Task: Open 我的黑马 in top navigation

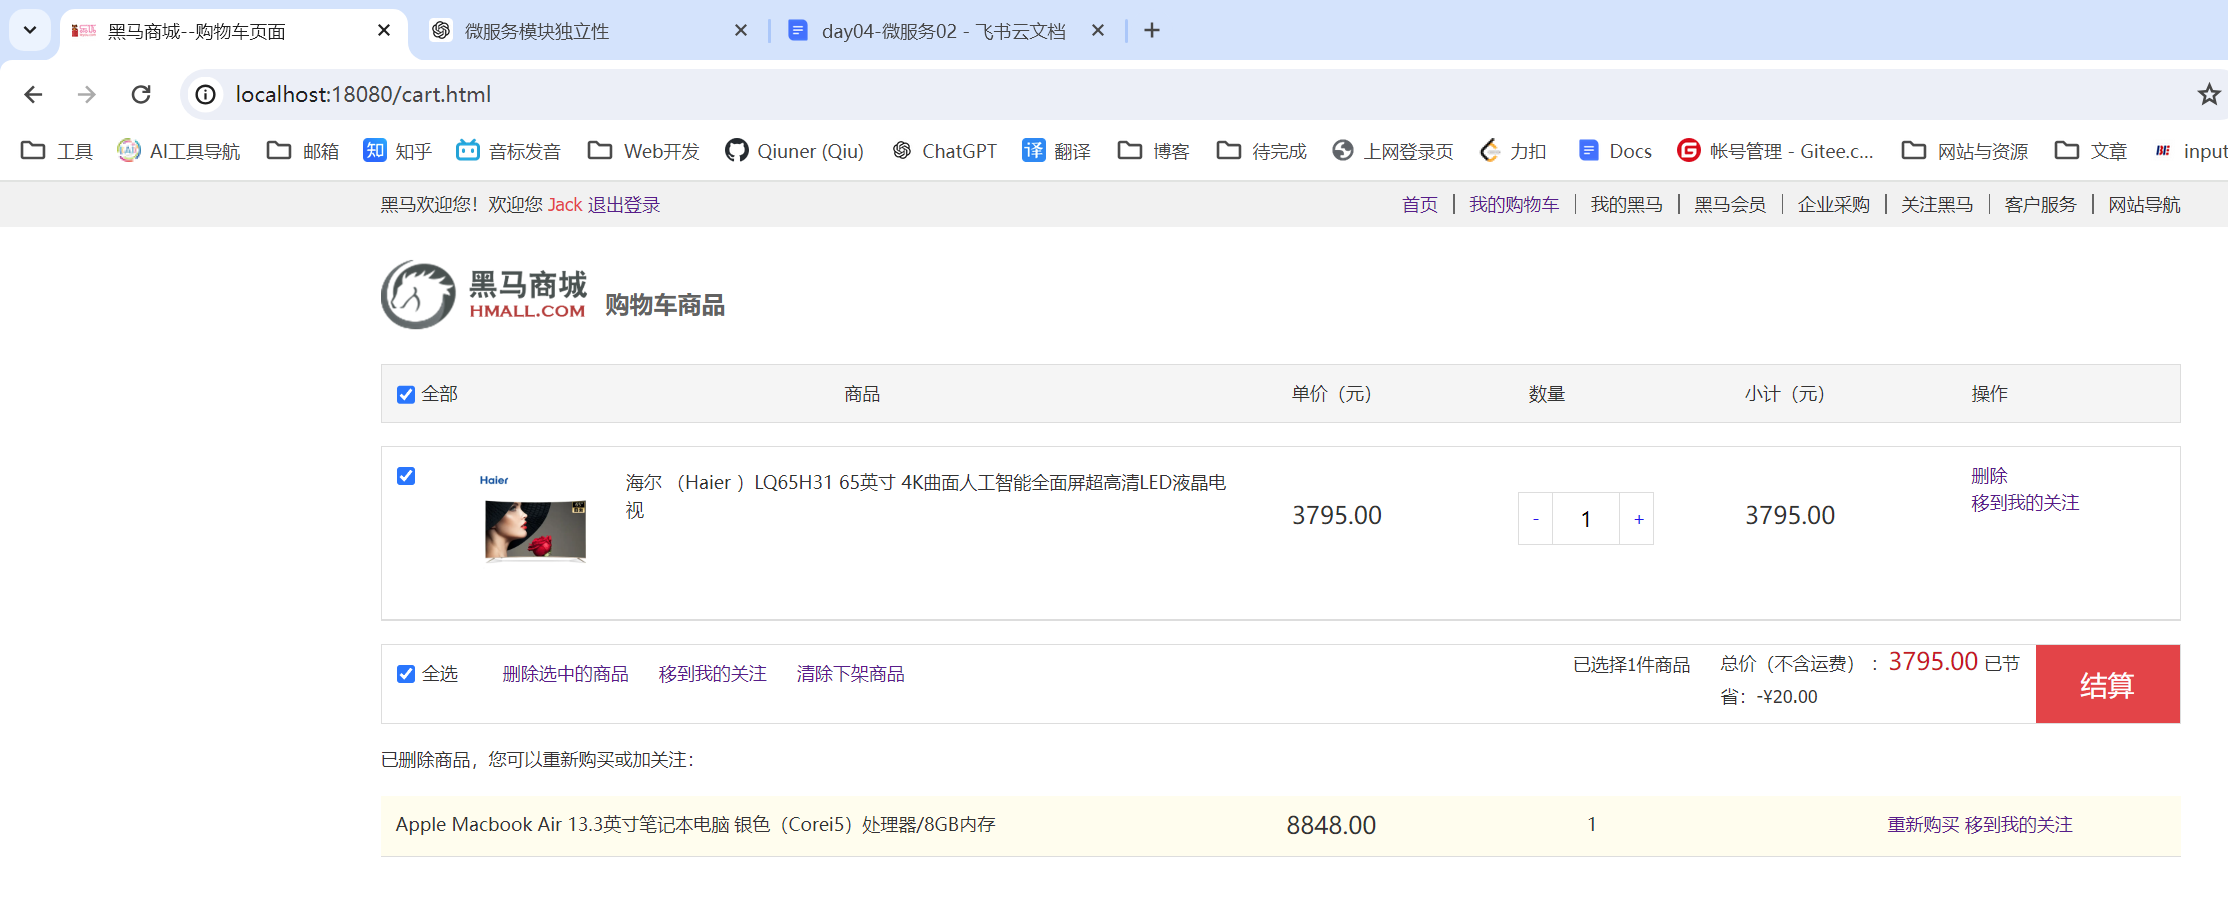Action: 1627,205
